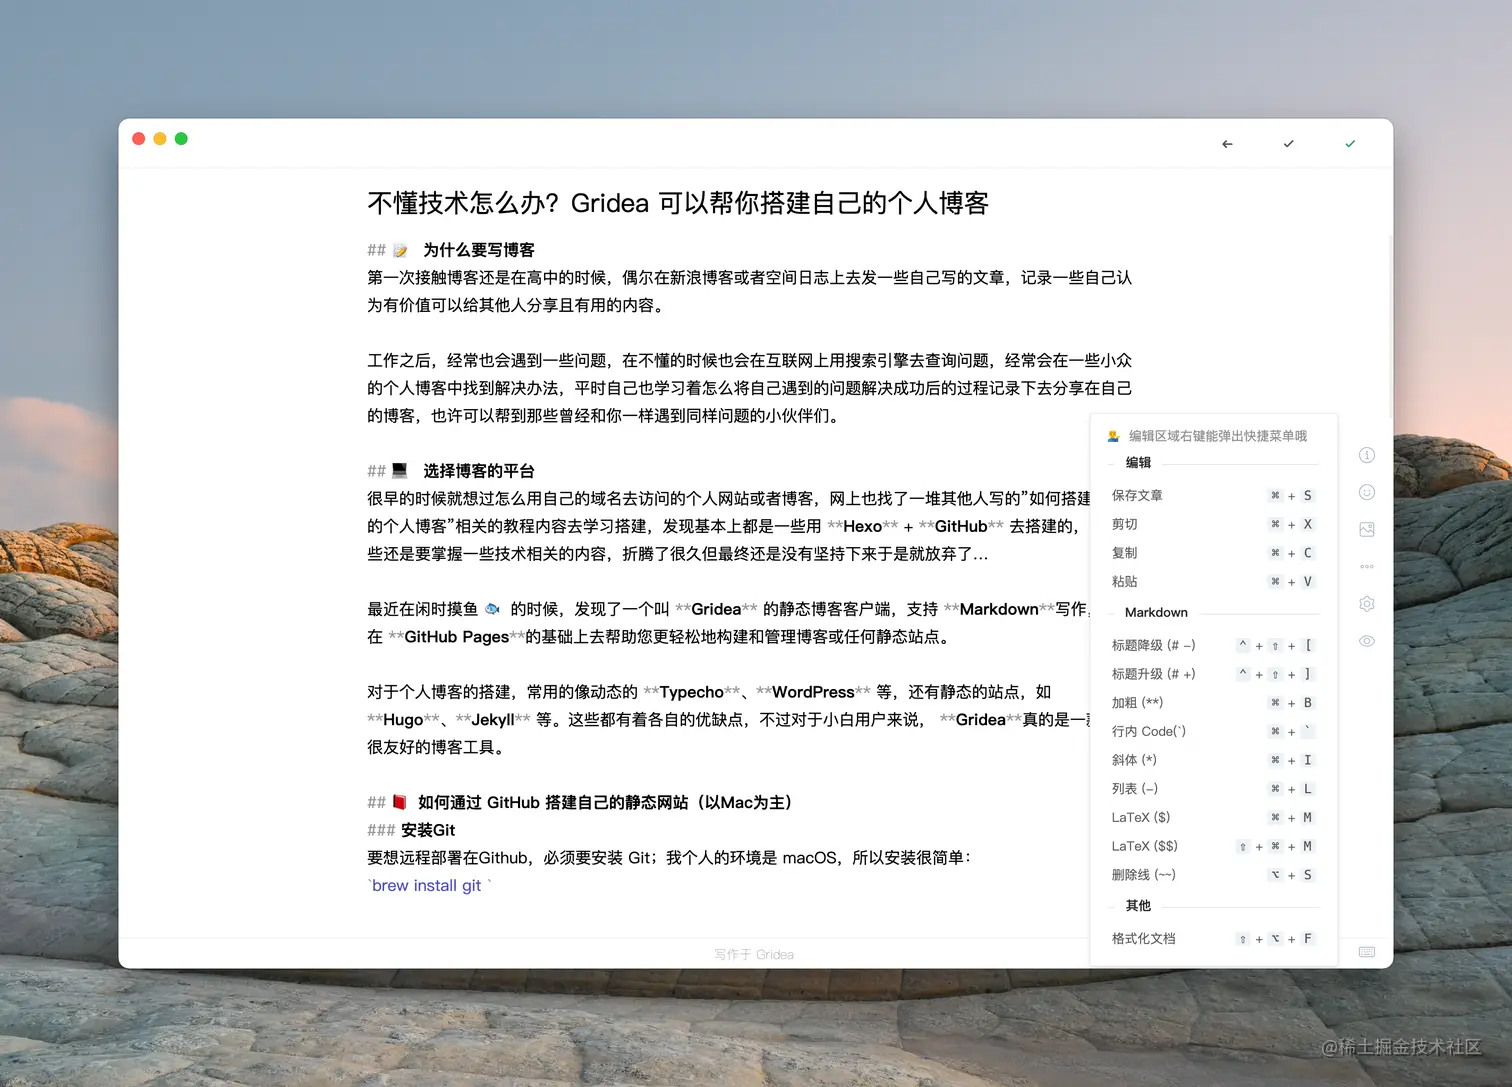Click the subheading 安装Git

[428, 830]
